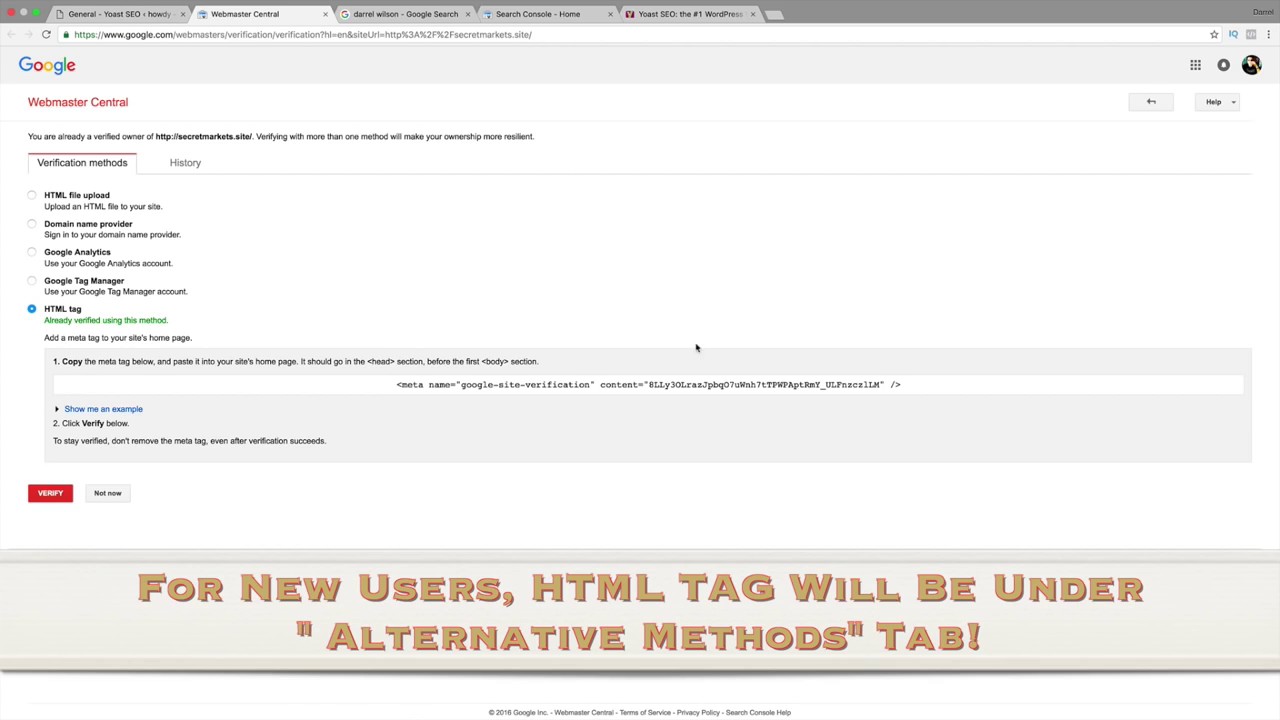Open the Chrome three-dot menu
The image size is (1280, 720).
(x=1267, y=34)
